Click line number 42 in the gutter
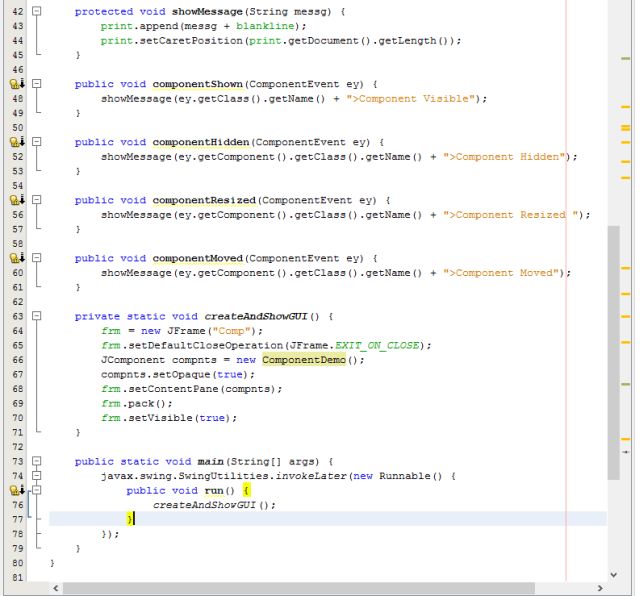 pos(18,11)
